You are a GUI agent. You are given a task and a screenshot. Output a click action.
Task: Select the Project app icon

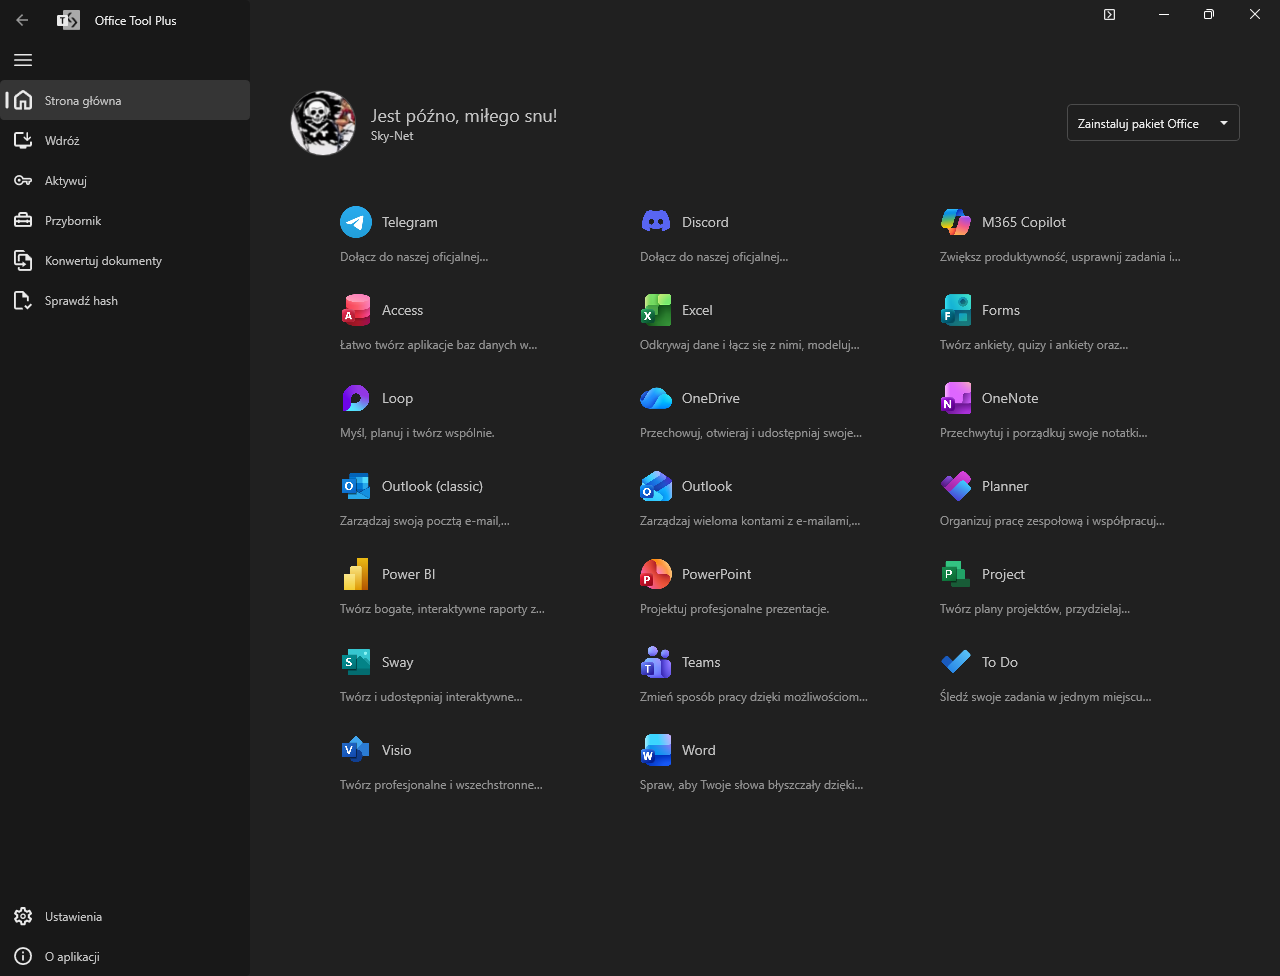point(956,574)
